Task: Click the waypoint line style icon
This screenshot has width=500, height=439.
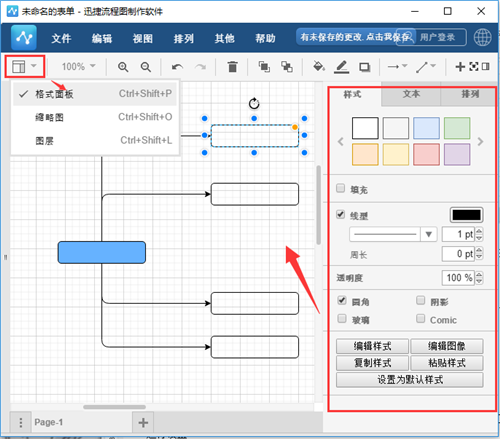Action: (422, 67)
